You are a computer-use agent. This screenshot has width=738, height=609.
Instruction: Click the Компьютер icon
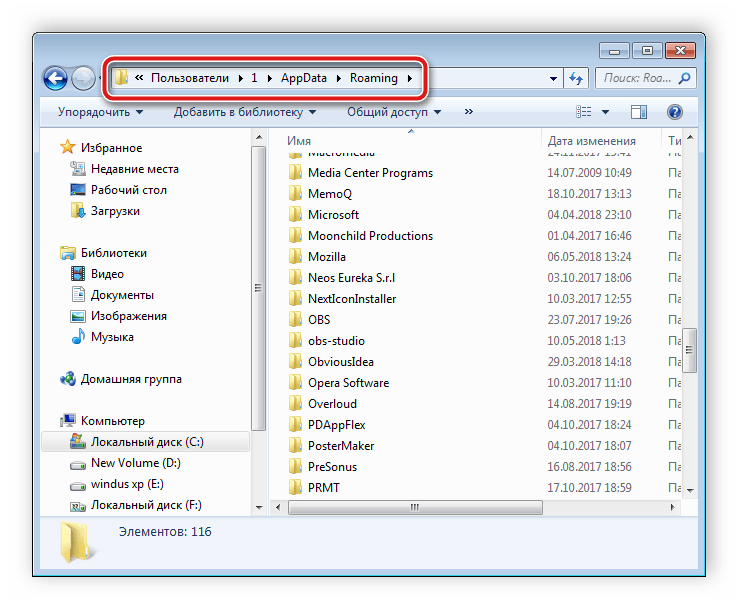click(68, 420)
